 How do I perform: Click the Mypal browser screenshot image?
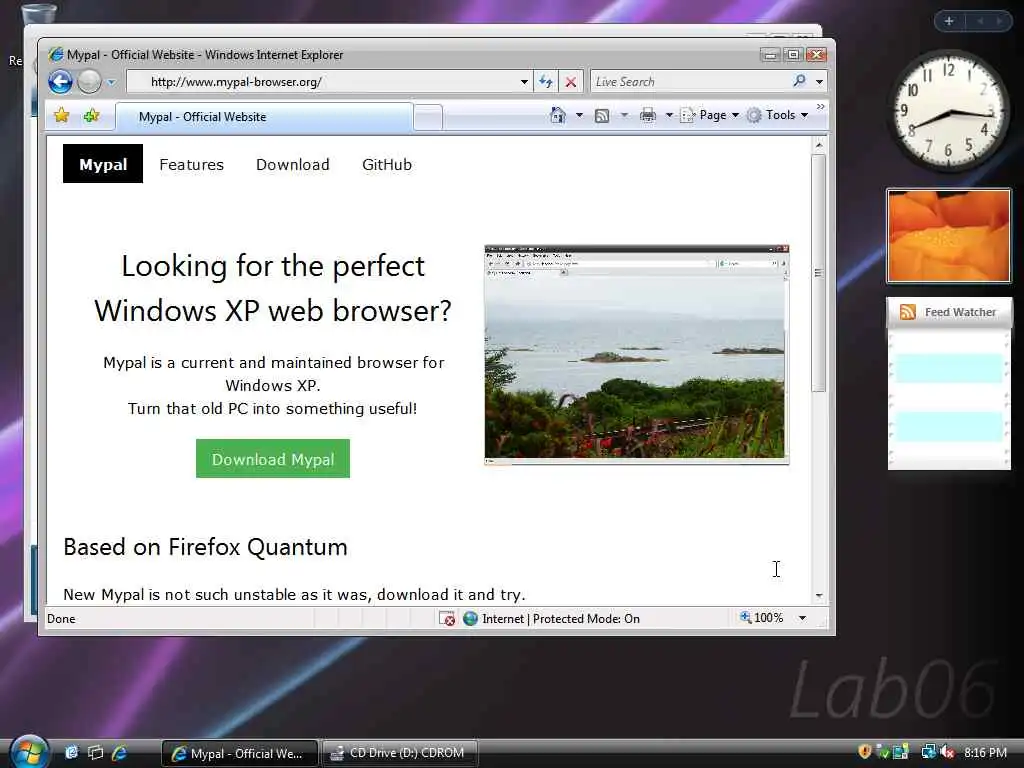tap(637, 355)
